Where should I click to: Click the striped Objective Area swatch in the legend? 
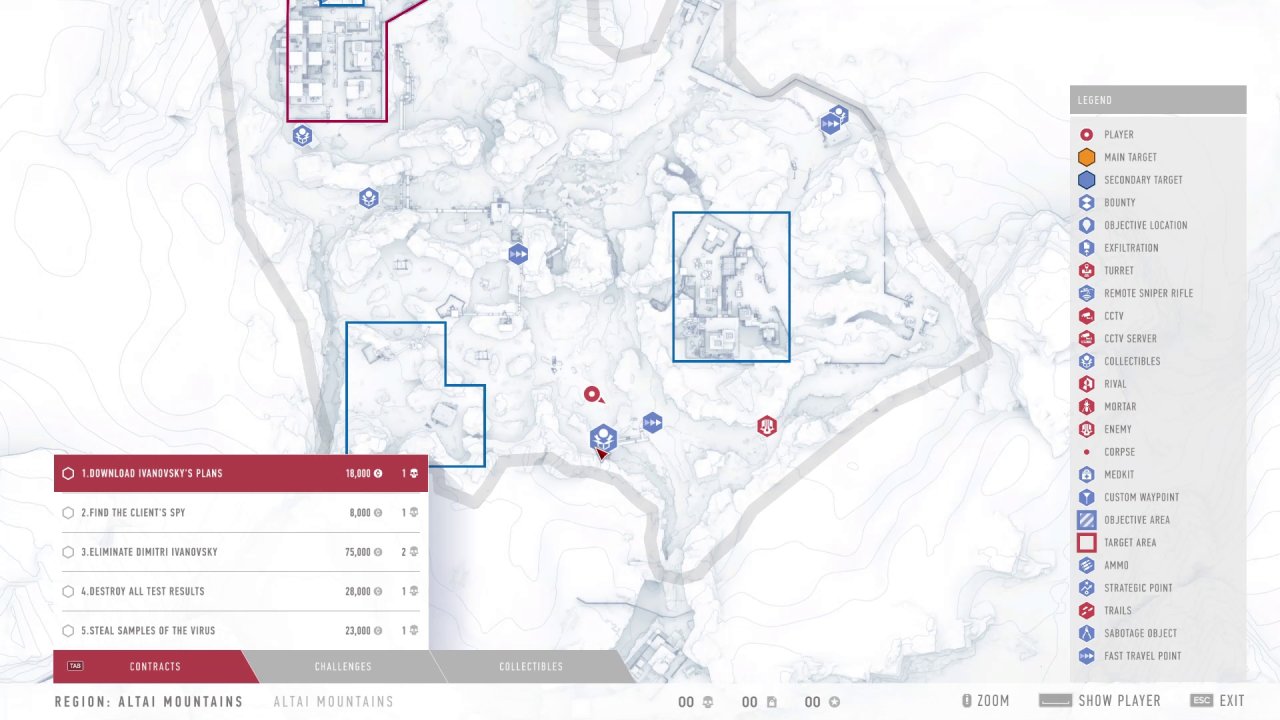(1087, 520)
